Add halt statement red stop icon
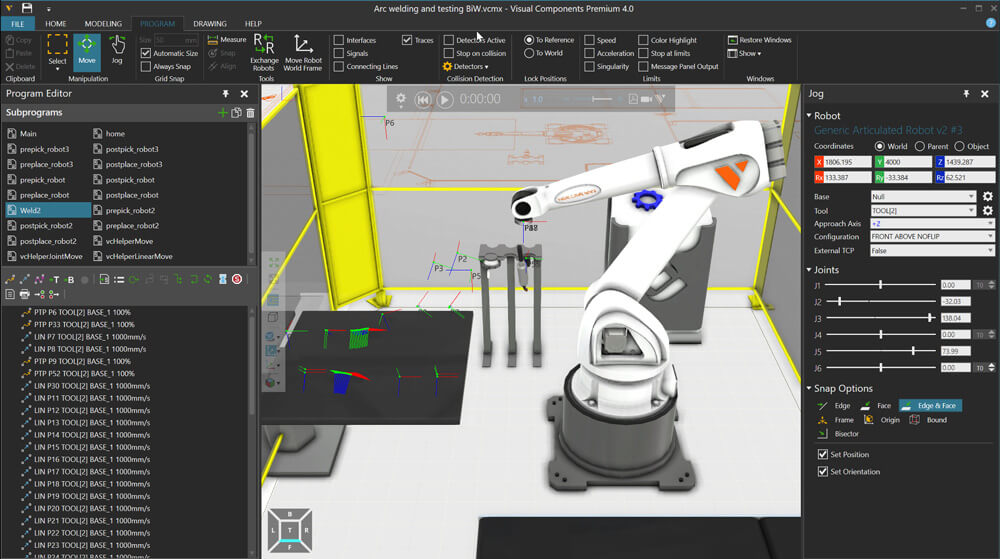This screenshot has width=1000, height=559. (237, 279)
